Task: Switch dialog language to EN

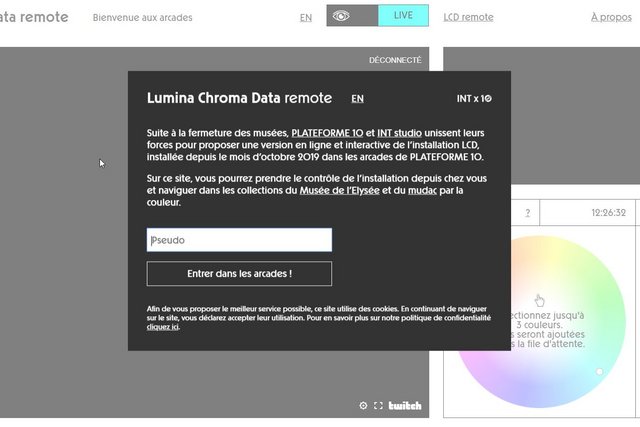Action: [x=357, y=99]
